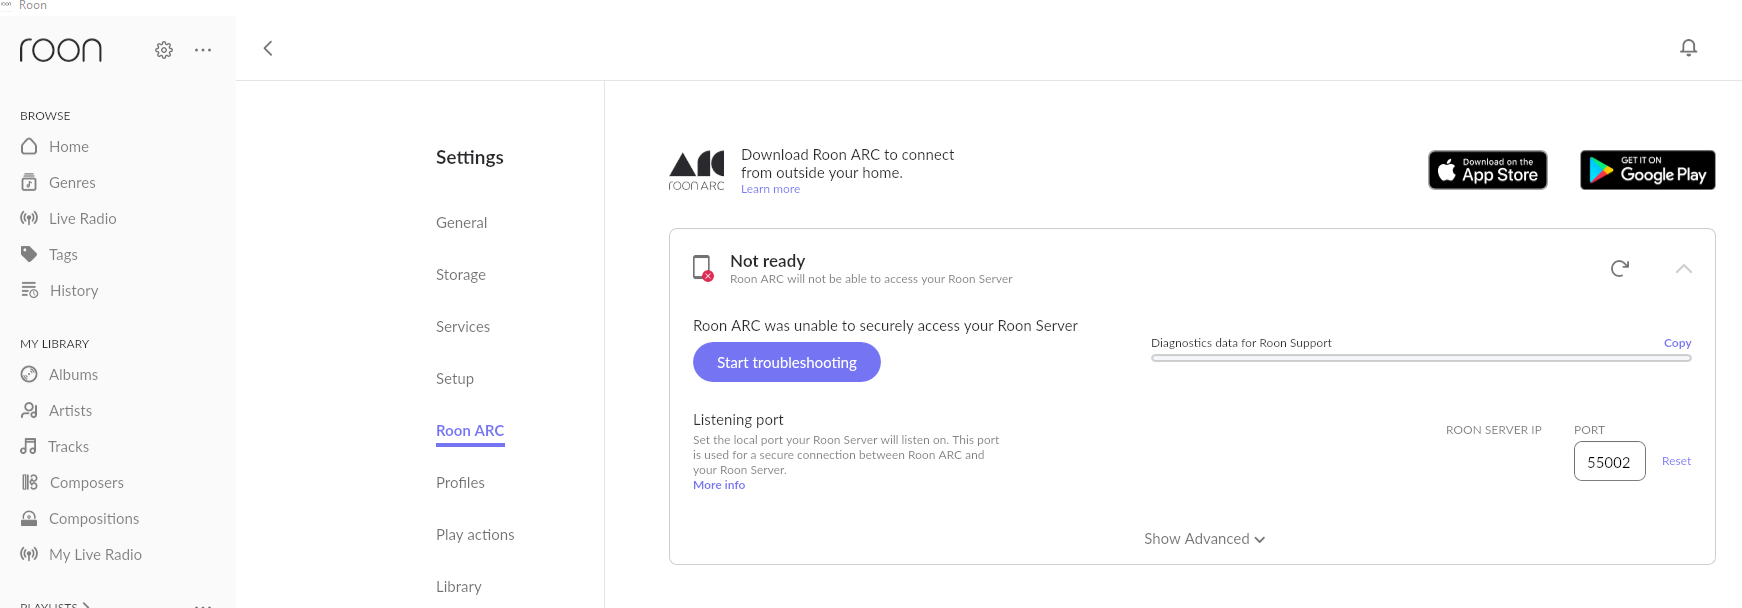Screen dimensions: 1742x608
Task: Click the Composers icon in My Library
Action: 30,482
